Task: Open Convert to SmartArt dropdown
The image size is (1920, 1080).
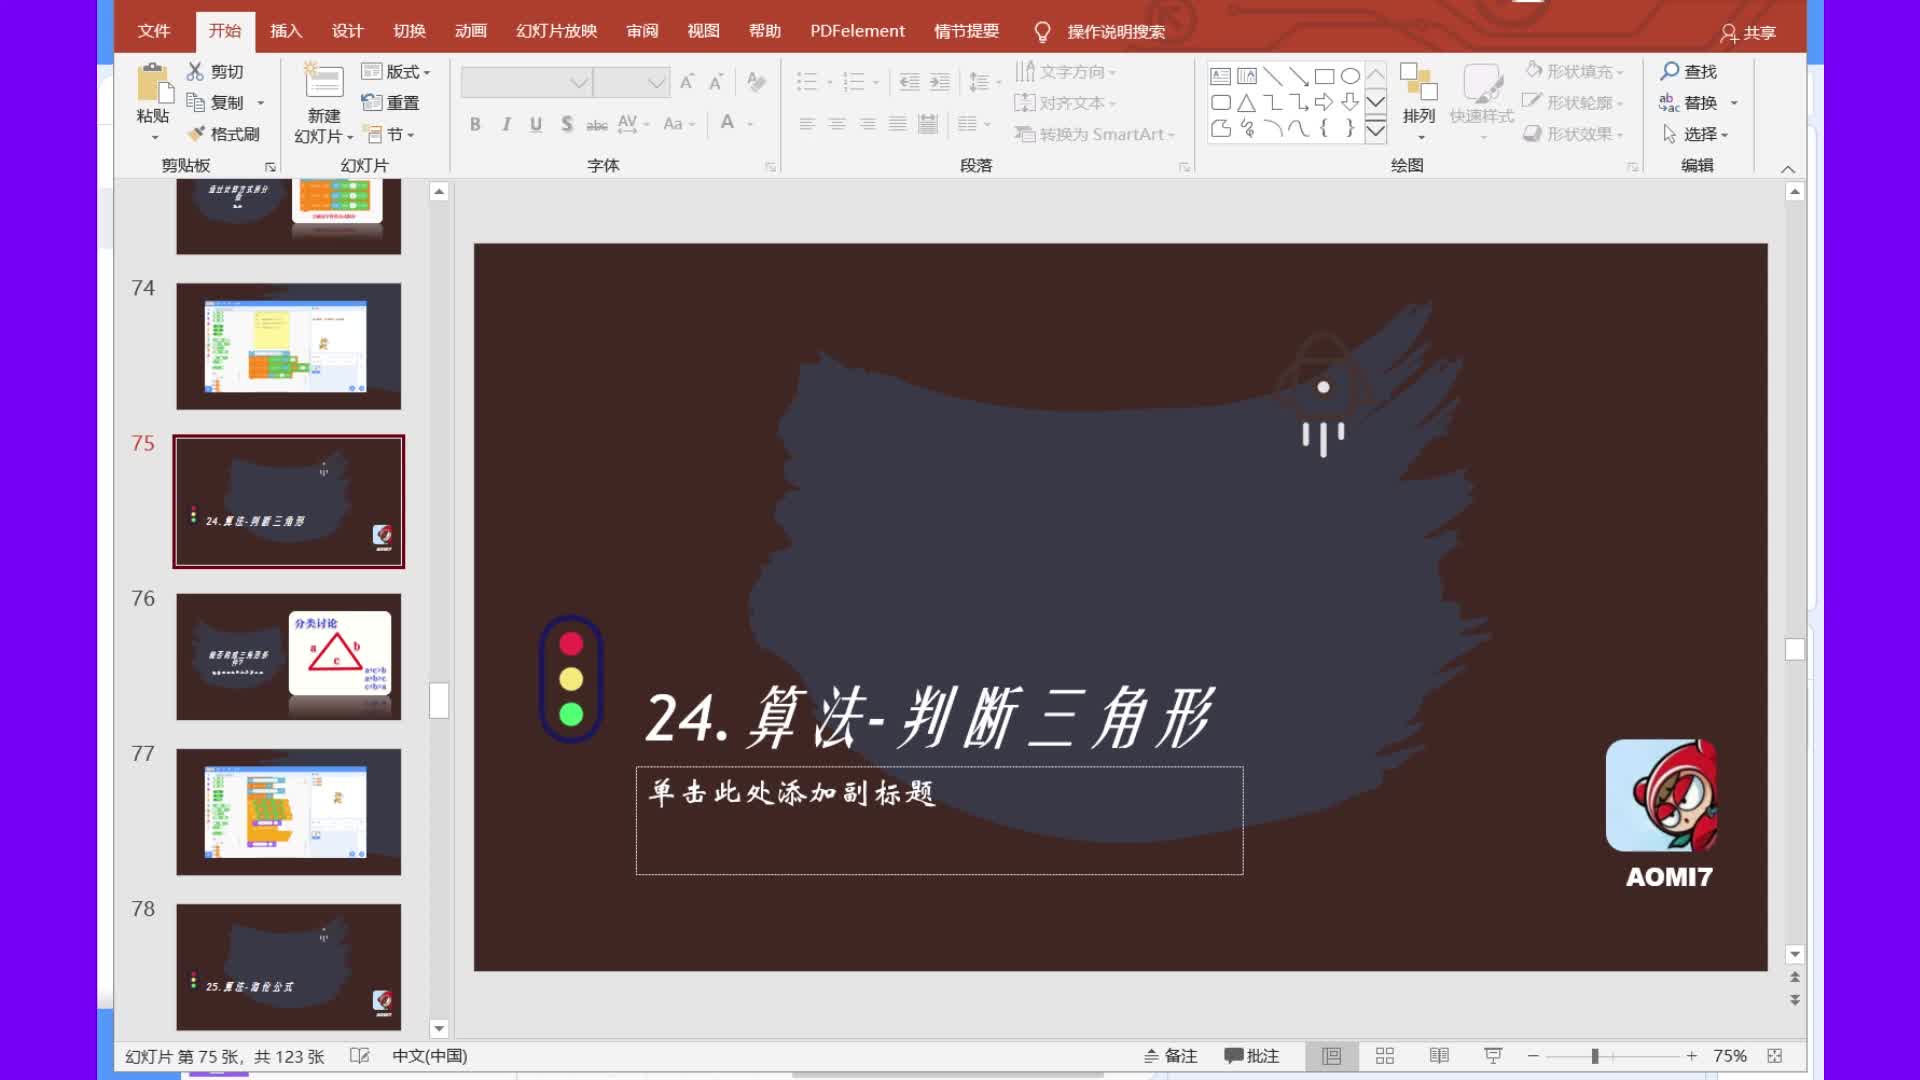Action: pos(1095,134)
